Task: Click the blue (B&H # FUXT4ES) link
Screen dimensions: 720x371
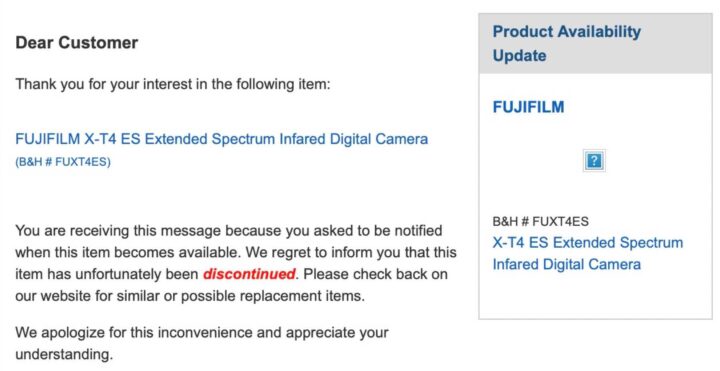Action: coord(63,162)
